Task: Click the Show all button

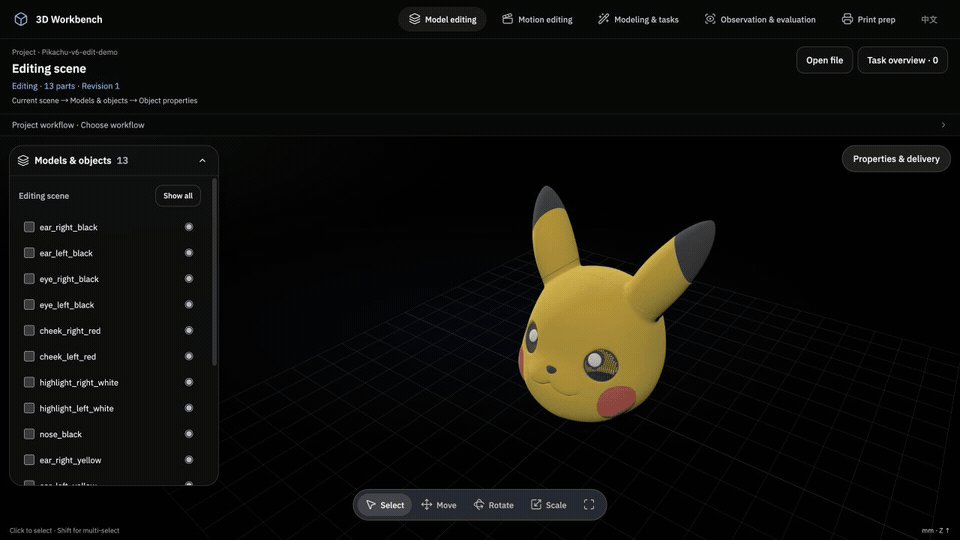Action: click(x=178, y=196)
